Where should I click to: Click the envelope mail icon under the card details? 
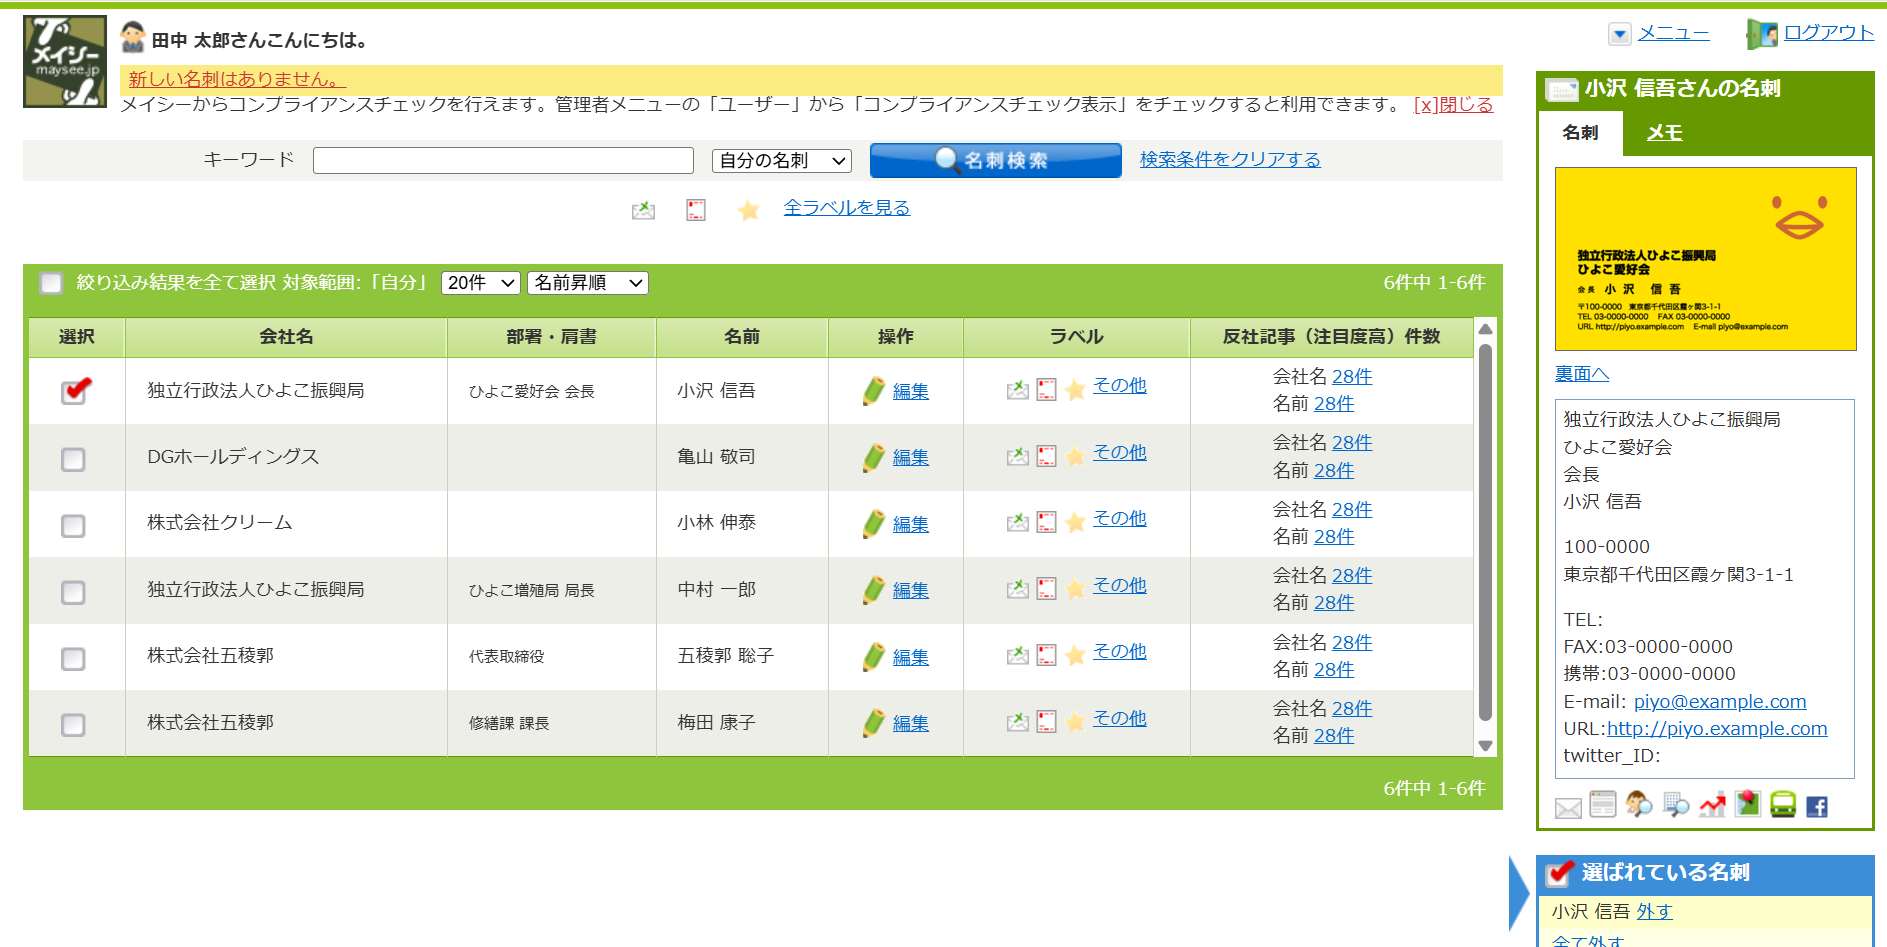(1568, 806)
